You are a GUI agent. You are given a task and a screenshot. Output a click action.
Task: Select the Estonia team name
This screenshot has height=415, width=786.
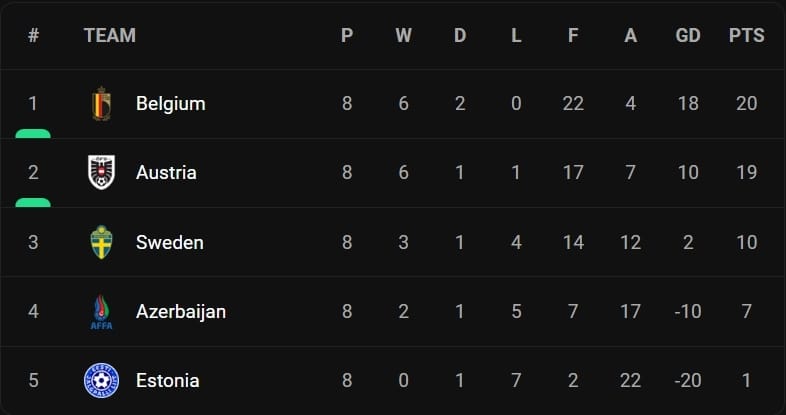click(167, 380)
